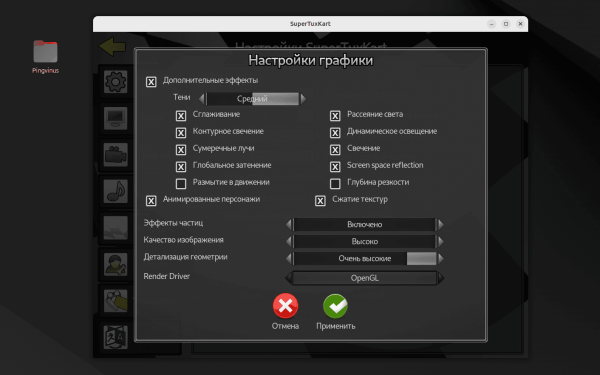Toggle Screen space reflection checkbox

click(335, 167)
